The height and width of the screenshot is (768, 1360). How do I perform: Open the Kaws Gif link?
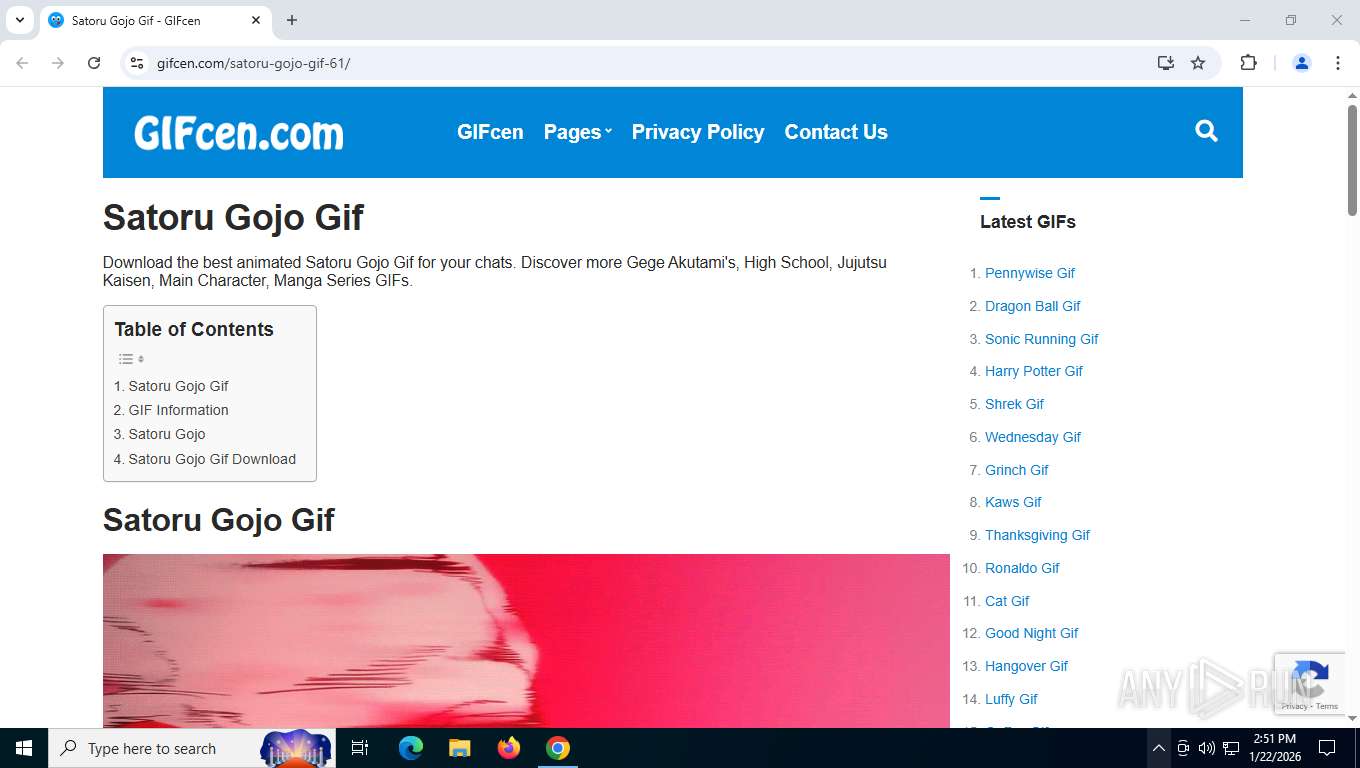tap(1013, 502)
